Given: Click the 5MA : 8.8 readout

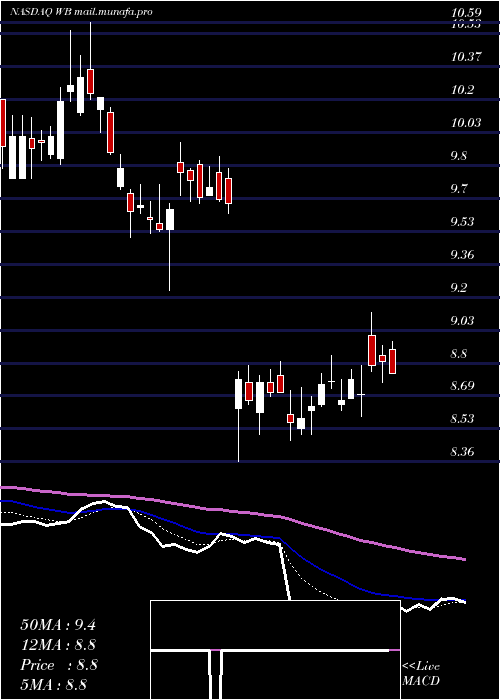Looking at the screenshot, I should tap(53, 684).
